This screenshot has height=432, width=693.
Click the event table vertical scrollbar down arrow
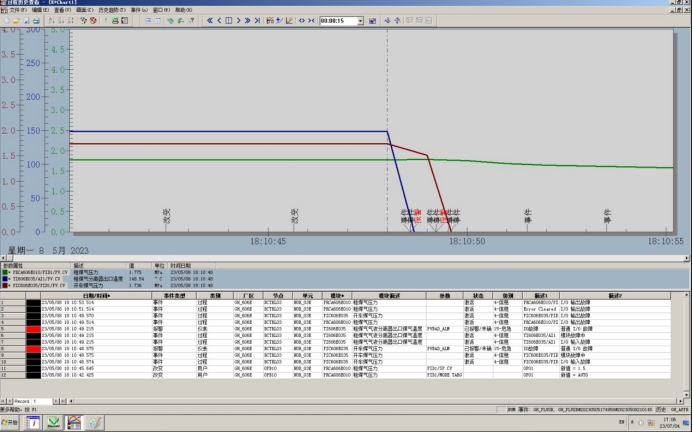[686, 395]
